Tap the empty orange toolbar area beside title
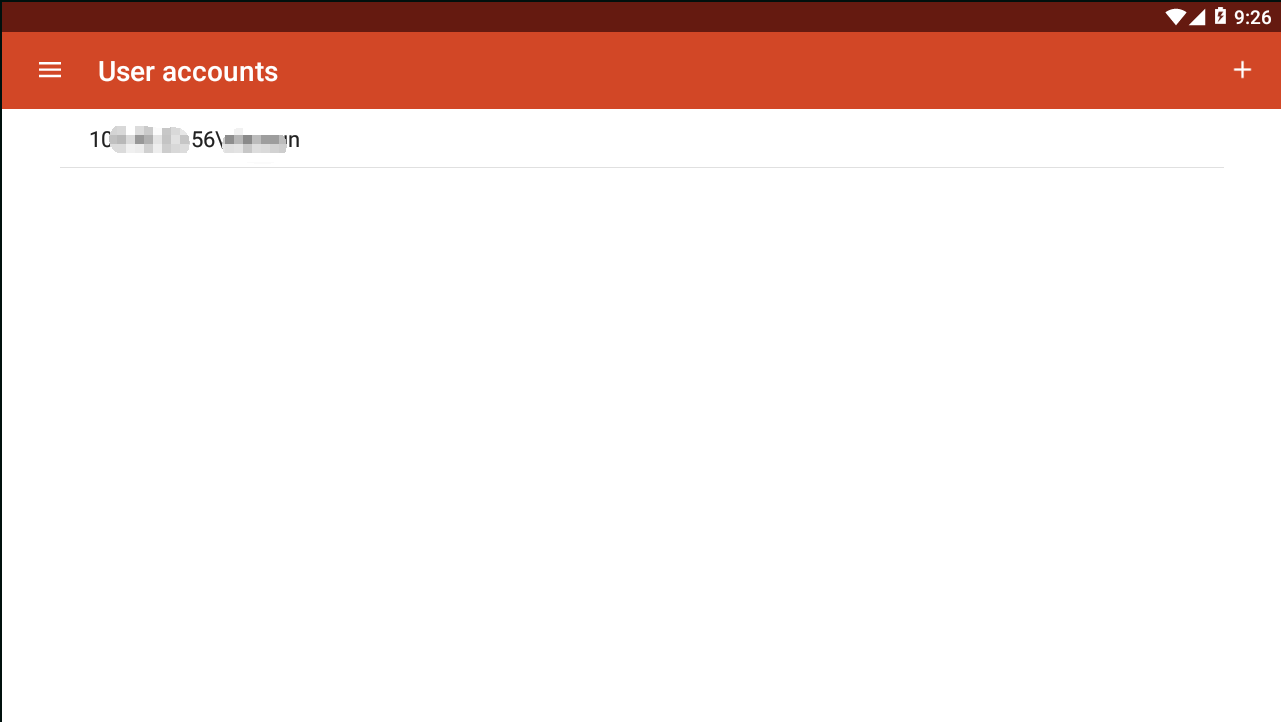The height and width of the screenshot is (722, 1281). (x=750, y=70)
